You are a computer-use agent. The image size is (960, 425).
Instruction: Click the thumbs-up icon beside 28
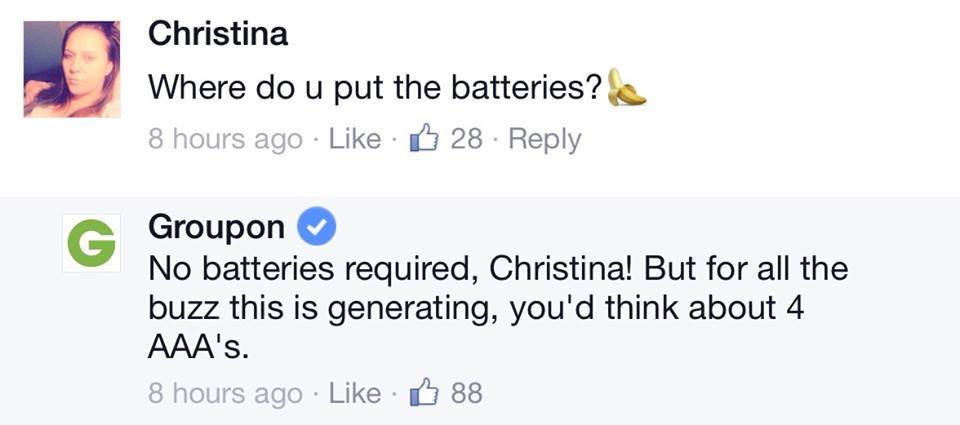[x=425, y=138]
